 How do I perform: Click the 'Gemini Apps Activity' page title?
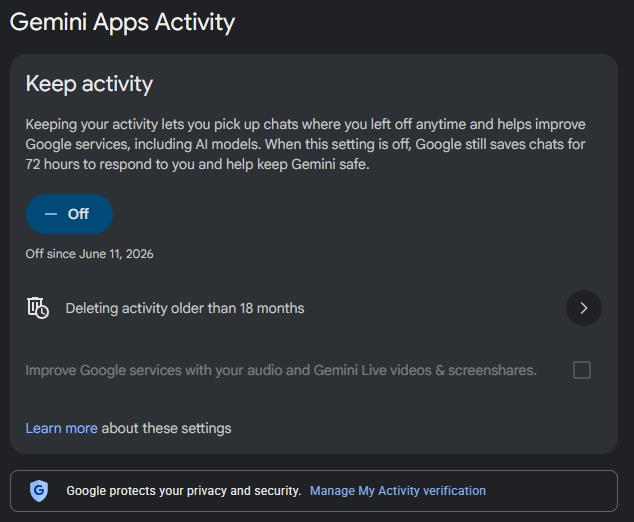[122, 23]
